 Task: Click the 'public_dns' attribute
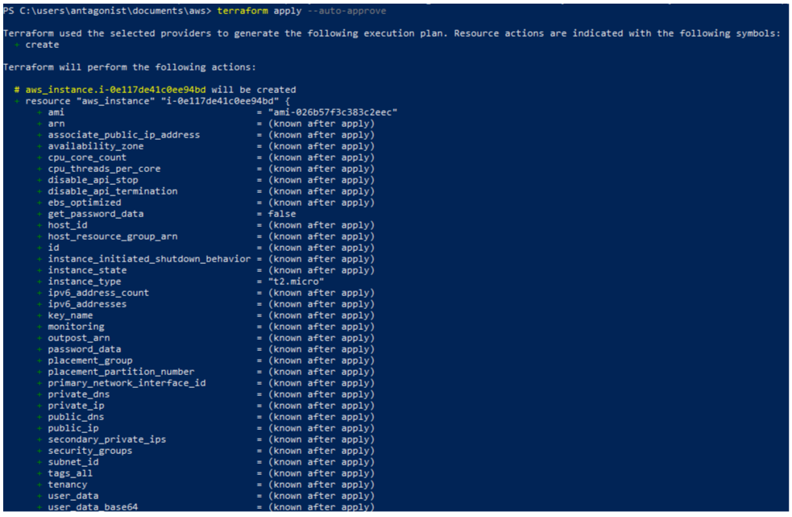76,417
